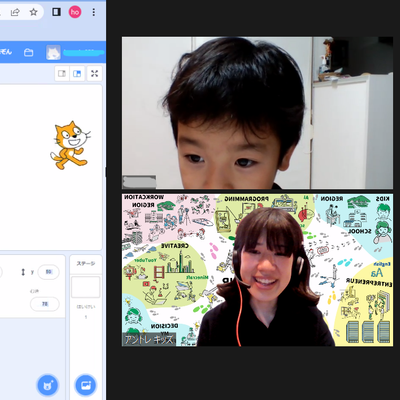Select the stage backdrop thumbnail
The width and height of the screenshot is (400, 400).
86,287
